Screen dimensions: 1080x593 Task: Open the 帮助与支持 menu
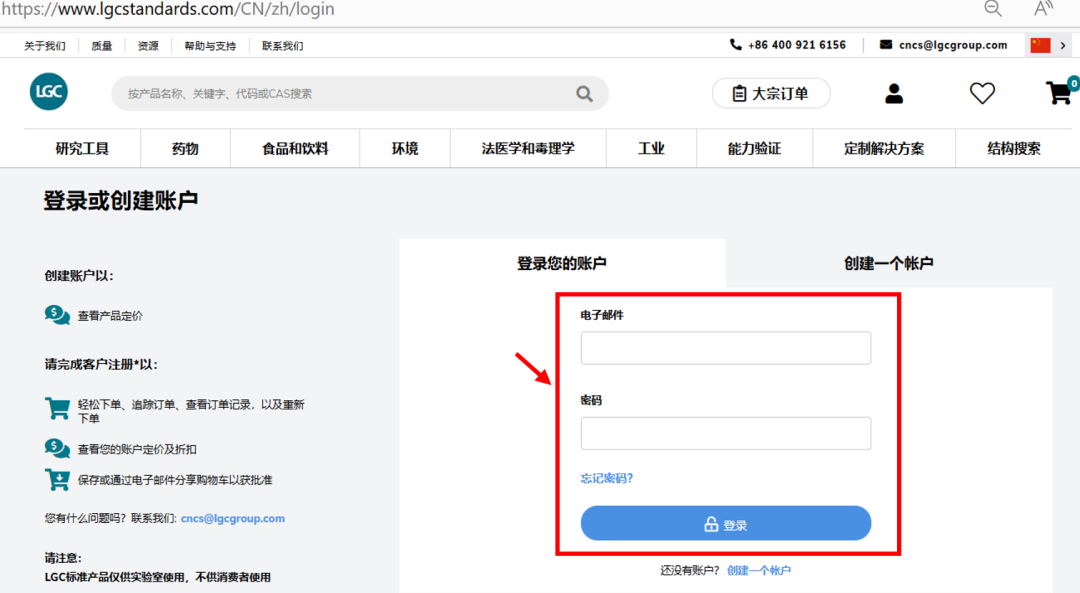209,45
